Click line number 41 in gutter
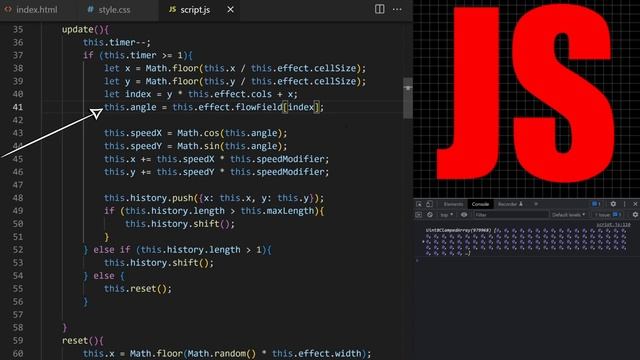The height and width of the screenshot is (360, 640). [x=18, y=107]
